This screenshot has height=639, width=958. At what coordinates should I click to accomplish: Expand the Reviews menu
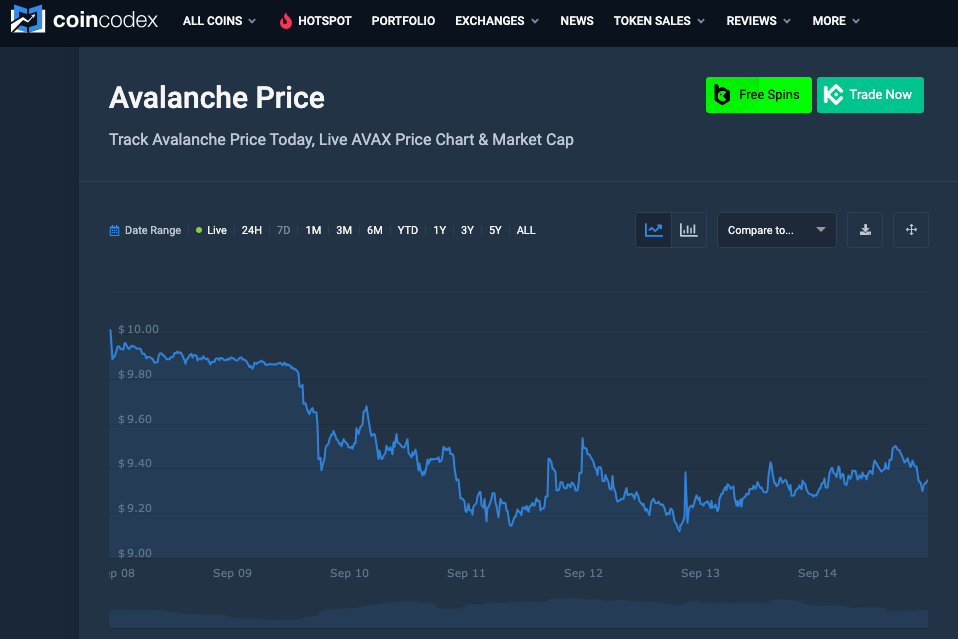[x=758, y=21]
